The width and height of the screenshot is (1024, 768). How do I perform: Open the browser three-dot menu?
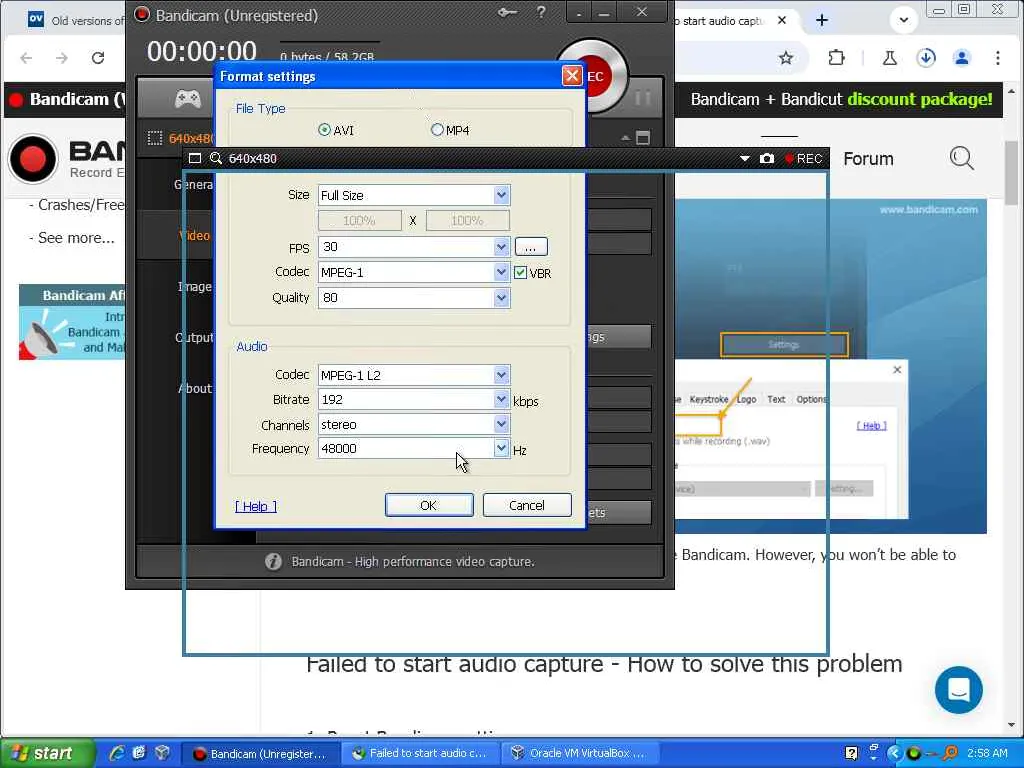pyautogui.click(x=998, y=58)
